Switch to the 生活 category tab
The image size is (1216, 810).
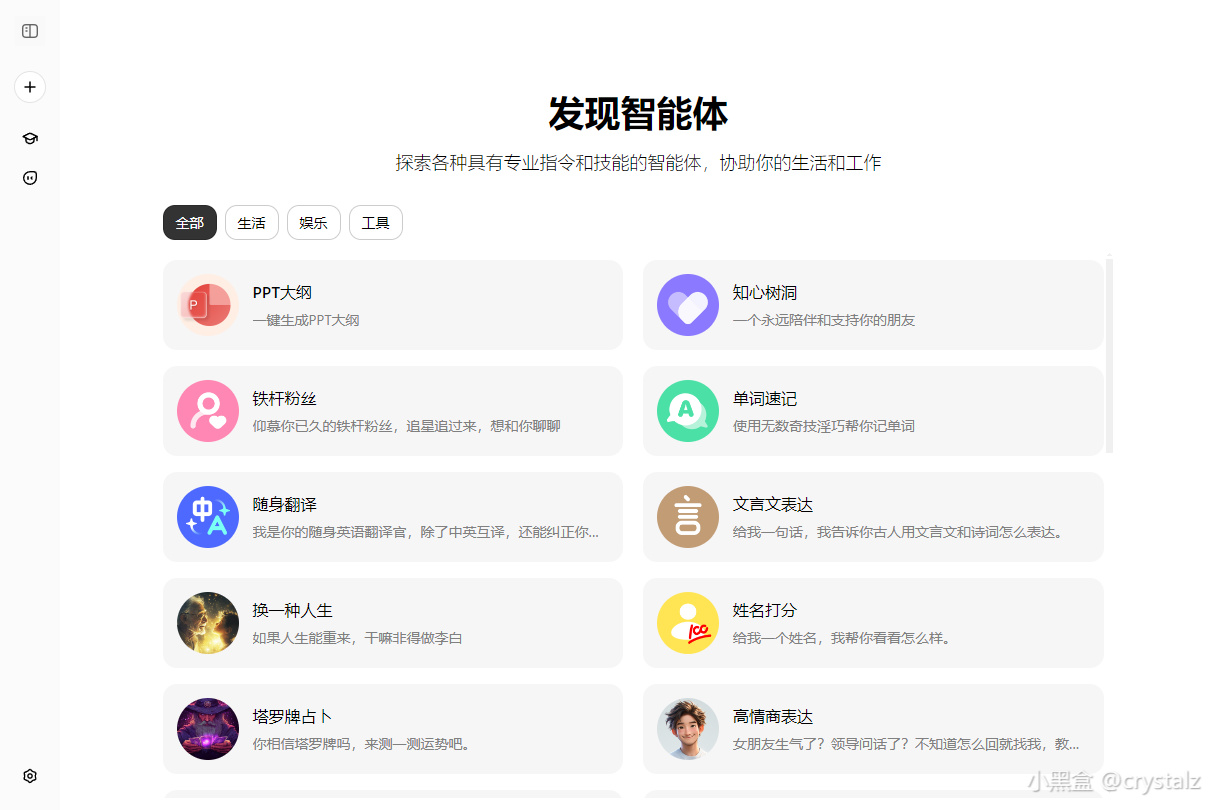(251, 222)
